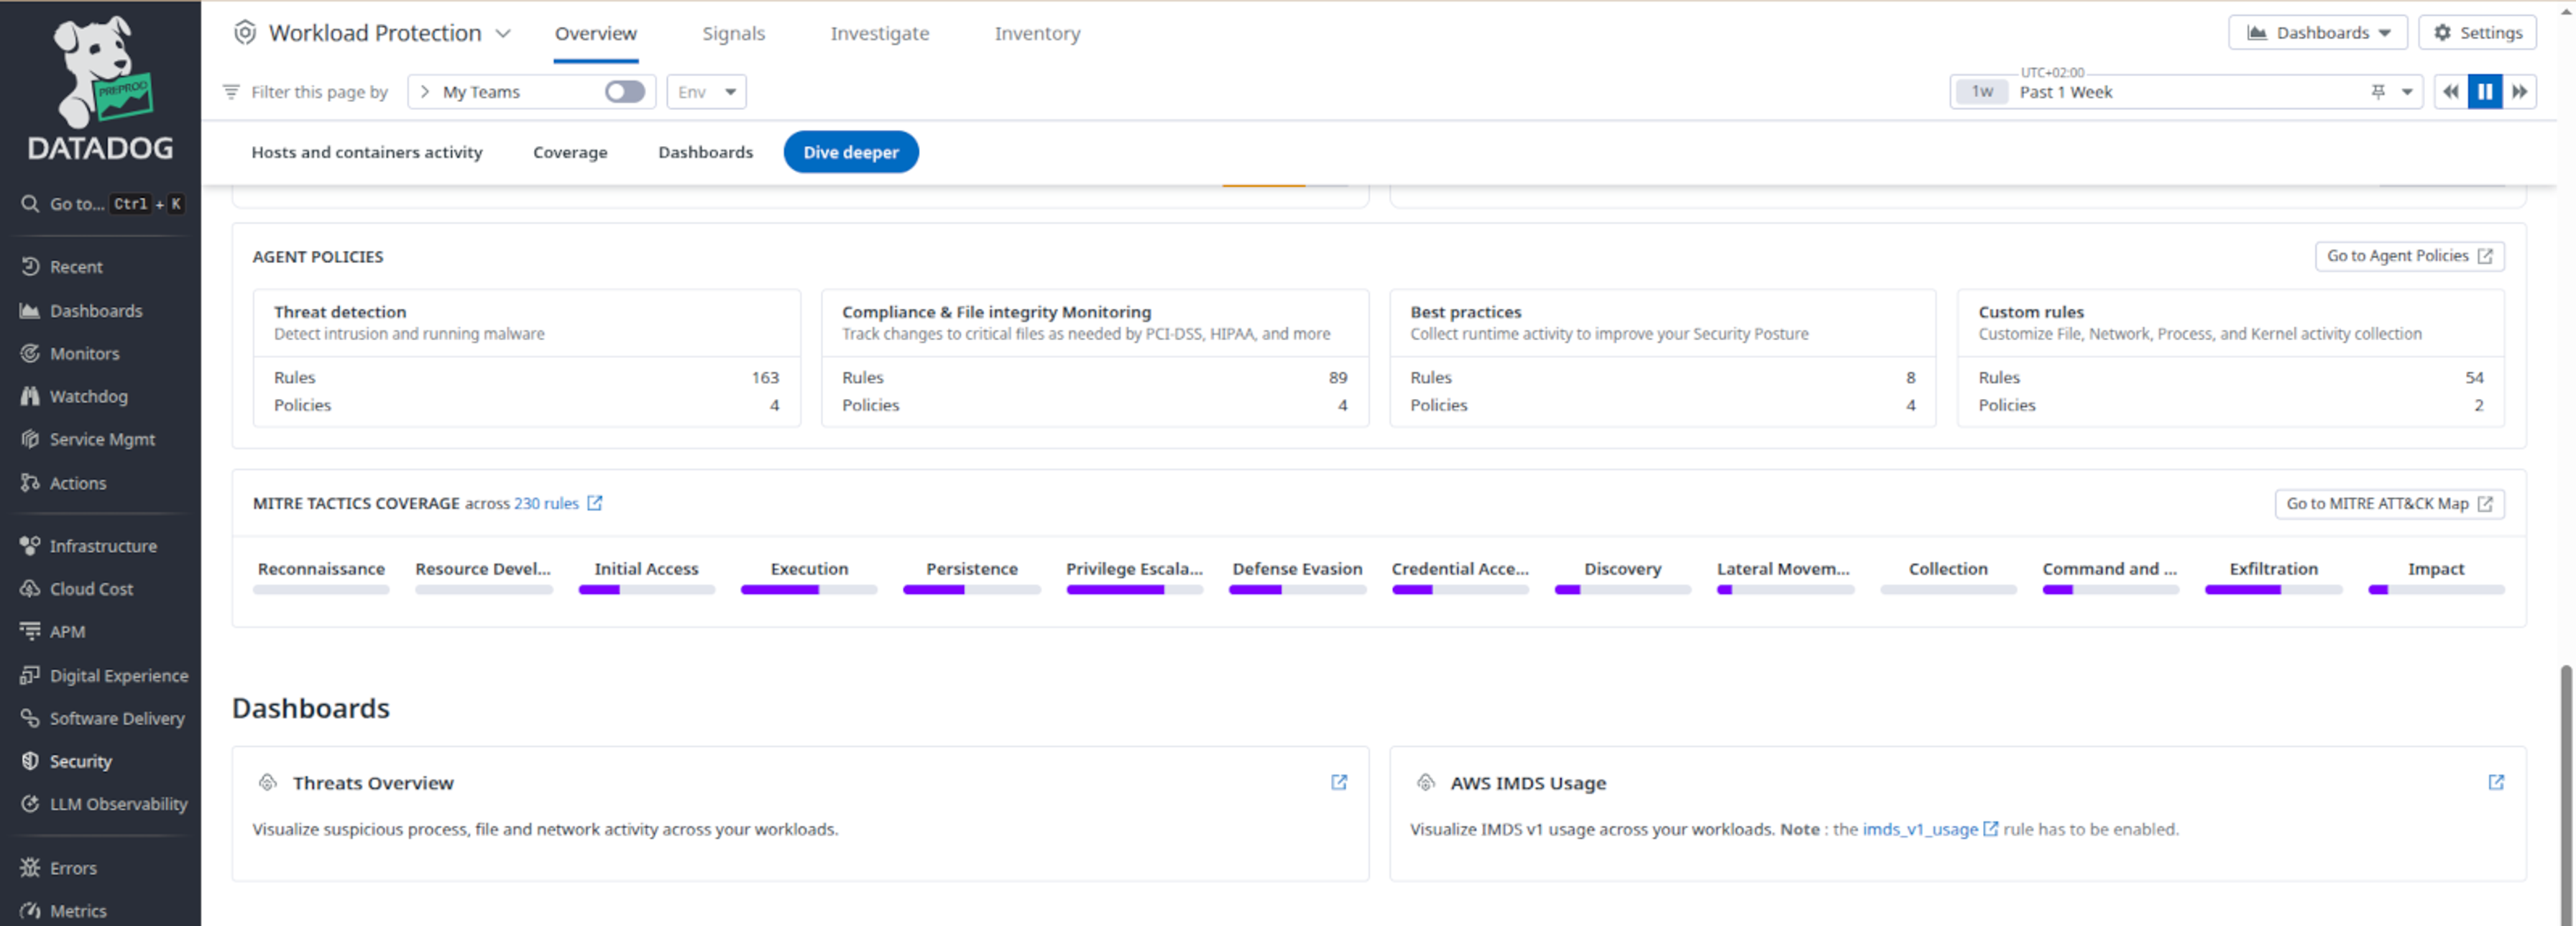The image size is (2576, 926).
Task: Open the Threats Overview dashboard via its external link icon
Action: [1339, 783]
